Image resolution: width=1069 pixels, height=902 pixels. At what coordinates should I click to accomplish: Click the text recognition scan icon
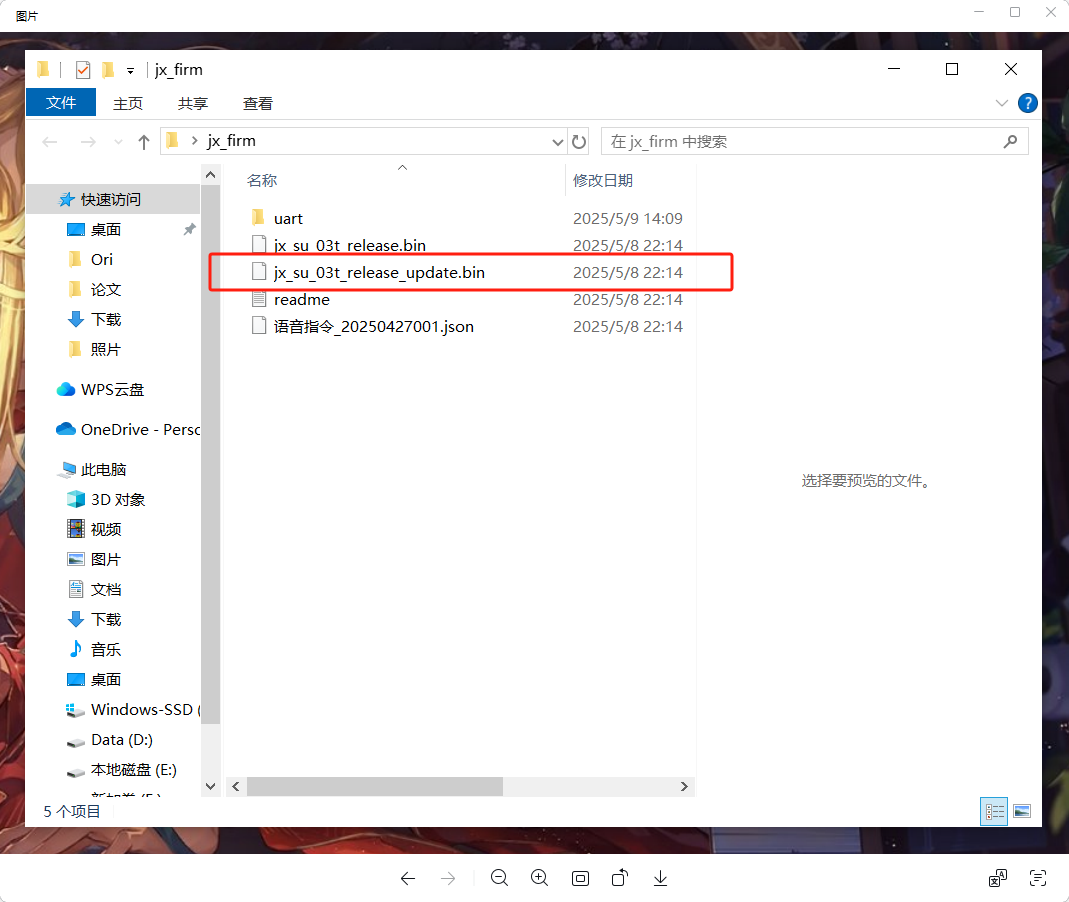(1038, 878)
